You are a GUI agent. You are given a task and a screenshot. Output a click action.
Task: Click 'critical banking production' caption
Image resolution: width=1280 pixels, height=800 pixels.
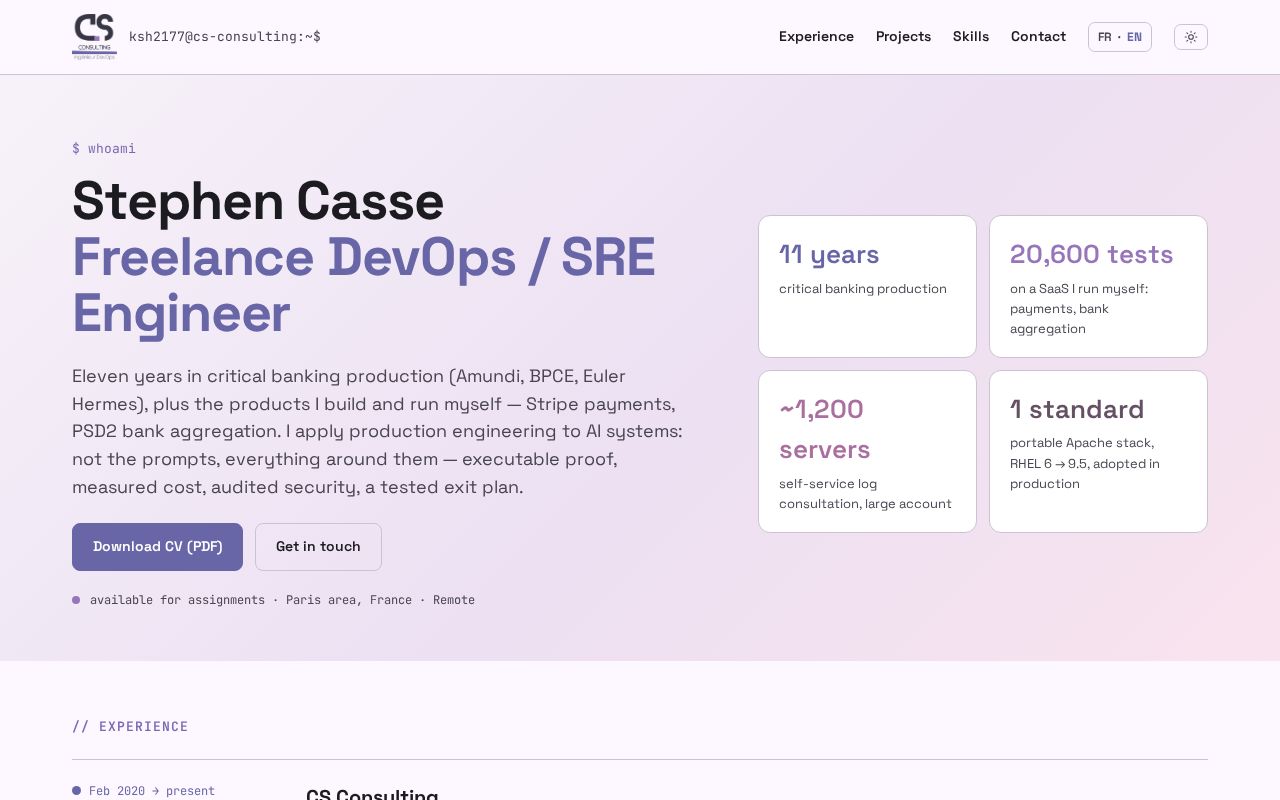coord(863,289)
